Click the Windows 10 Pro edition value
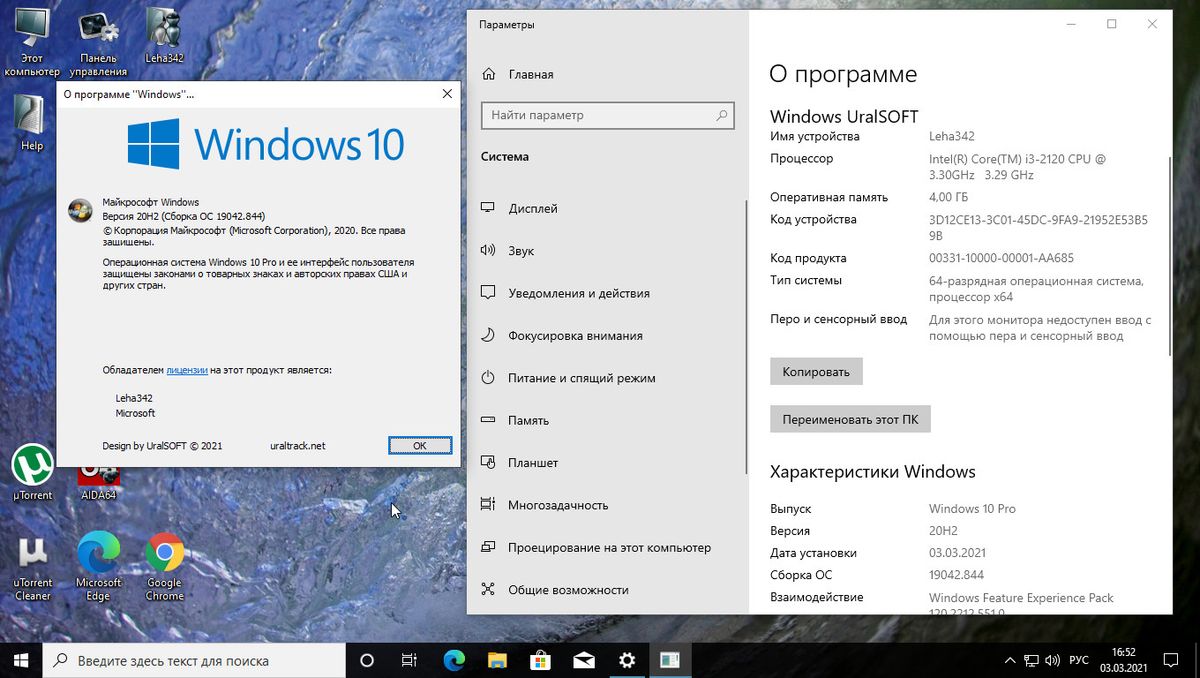This screenshot has height=678, width=1200. [x=972, y=509]
